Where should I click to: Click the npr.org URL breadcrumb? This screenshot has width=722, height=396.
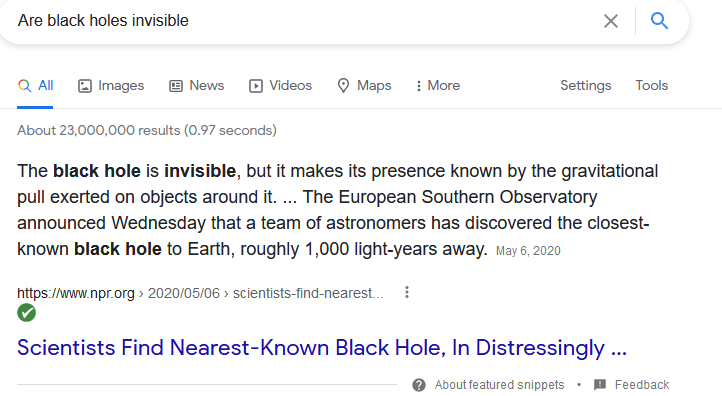click(200, 293)
